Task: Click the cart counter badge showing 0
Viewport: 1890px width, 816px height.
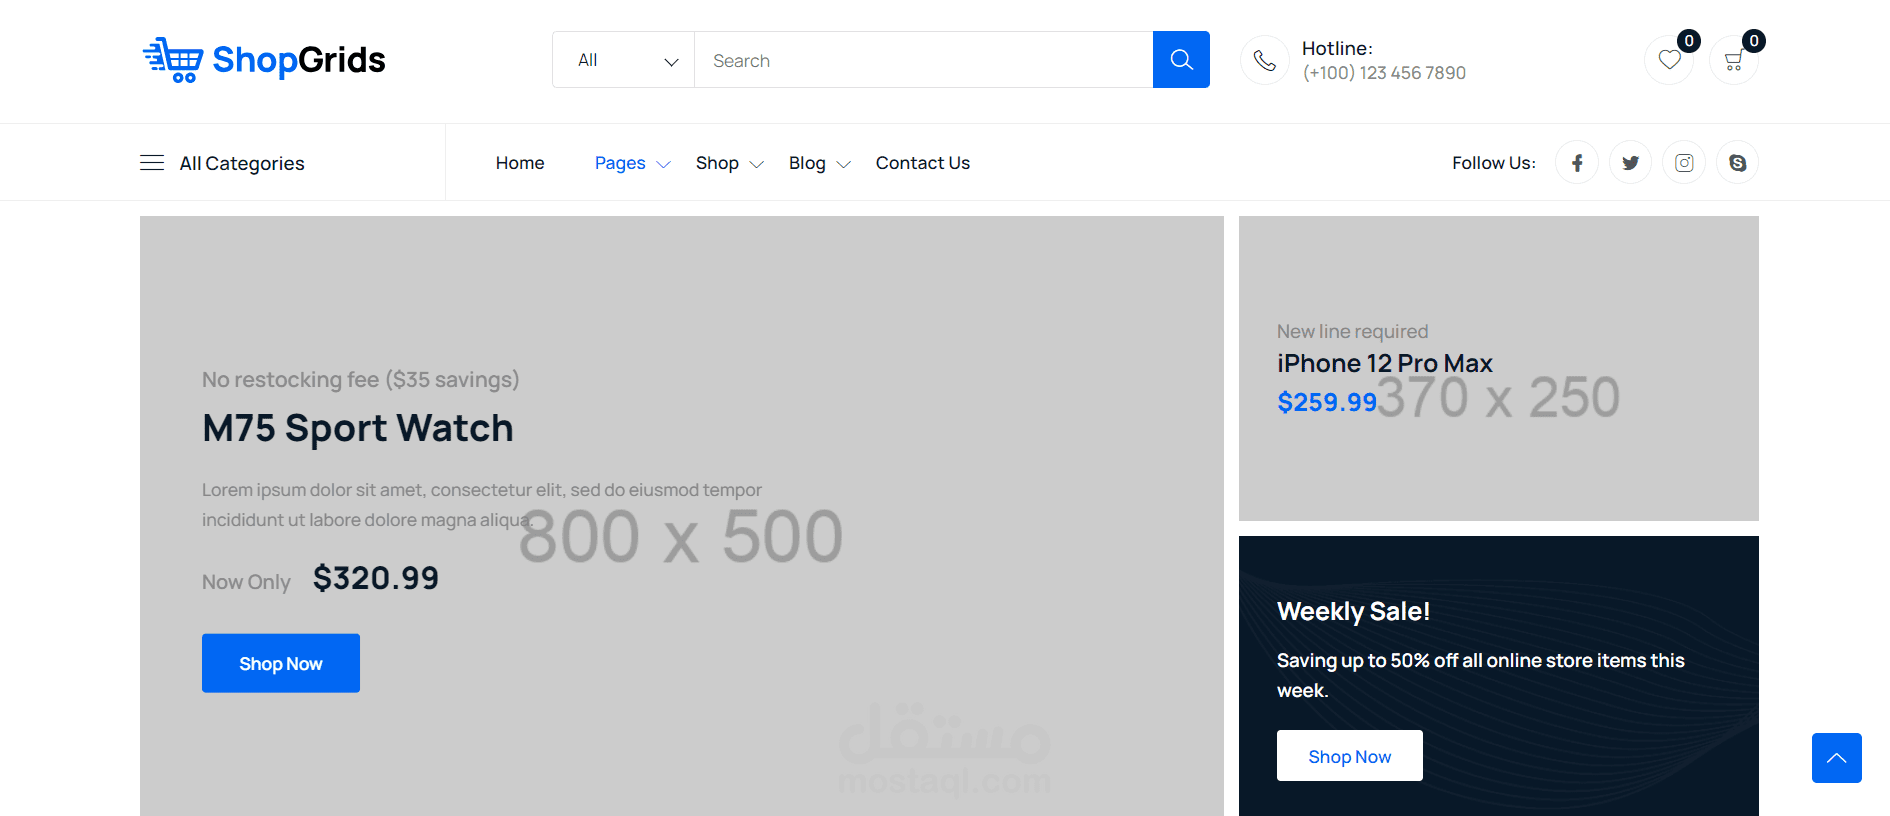Action: (1754, 41)
